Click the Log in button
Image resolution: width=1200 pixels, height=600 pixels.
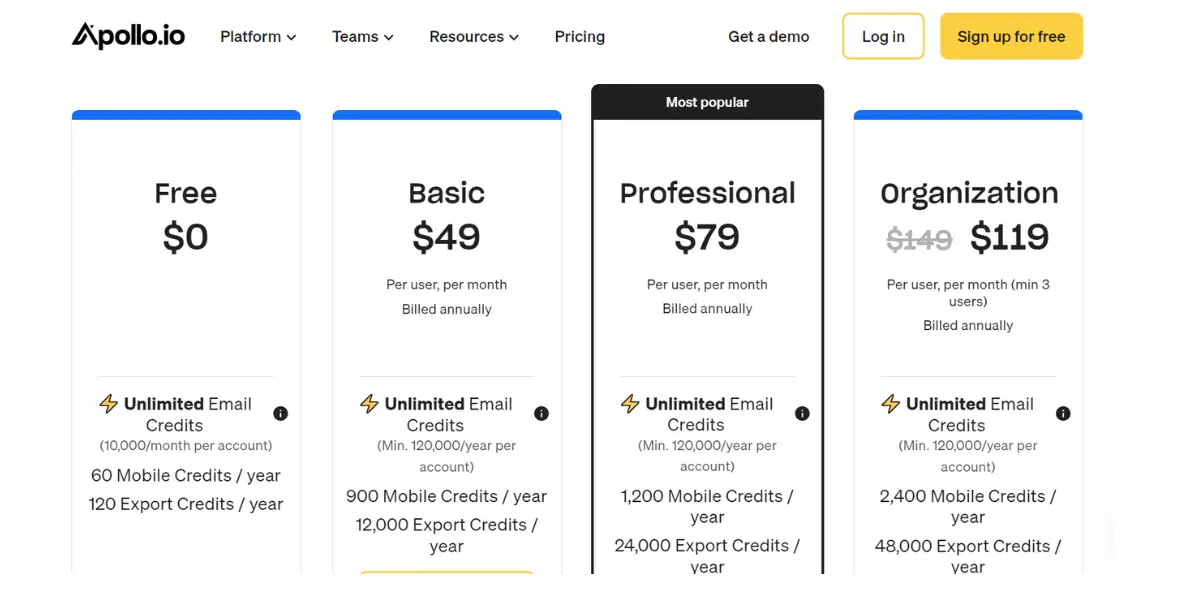(883, 36)
